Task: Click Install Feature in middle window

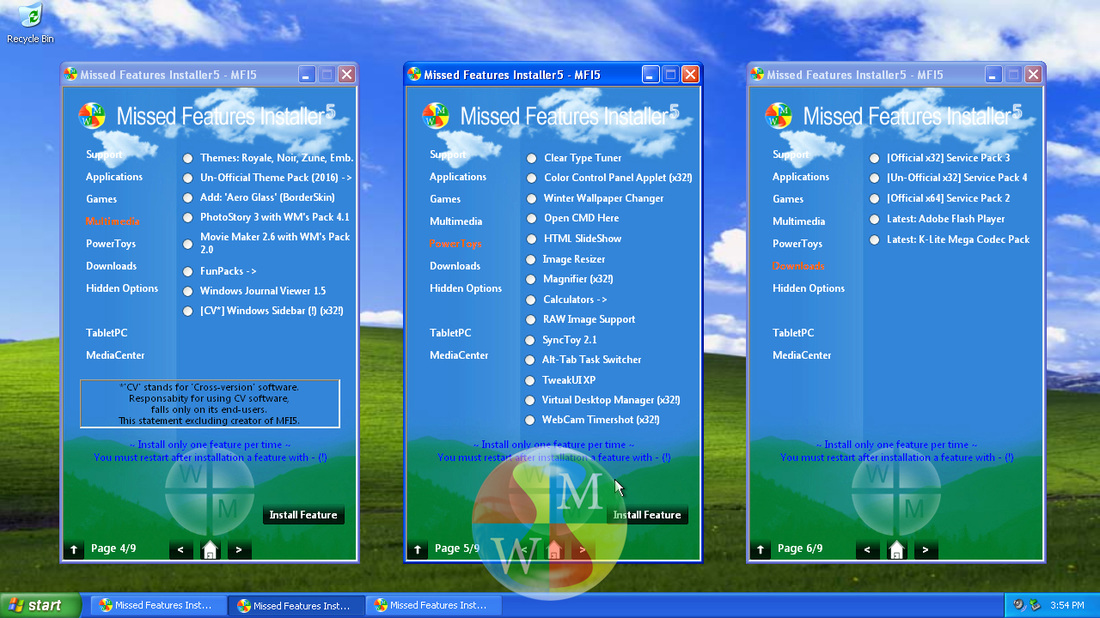Action: (647, 515)
